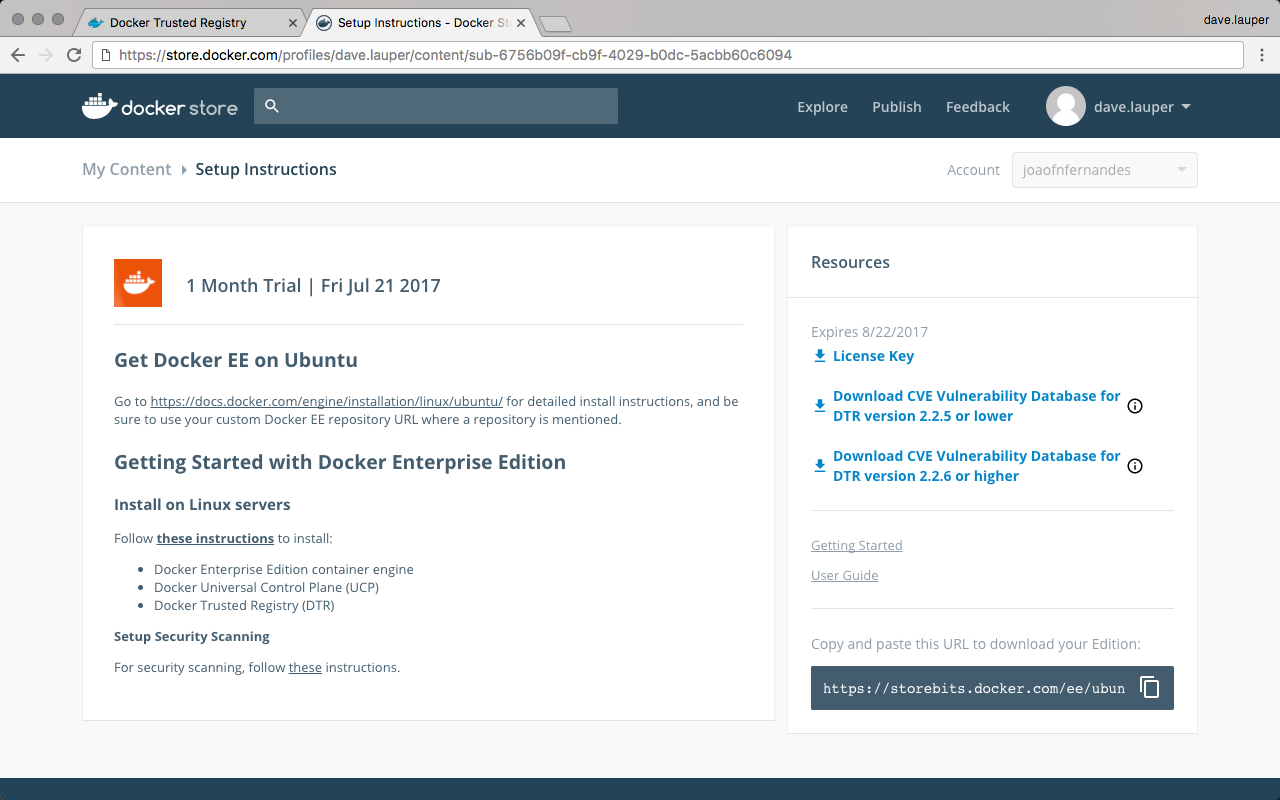Click info icon for DTR 2.2.6 database
Image resolution: width=1280 pixels, height=800 pixels.
point(1134,466)
